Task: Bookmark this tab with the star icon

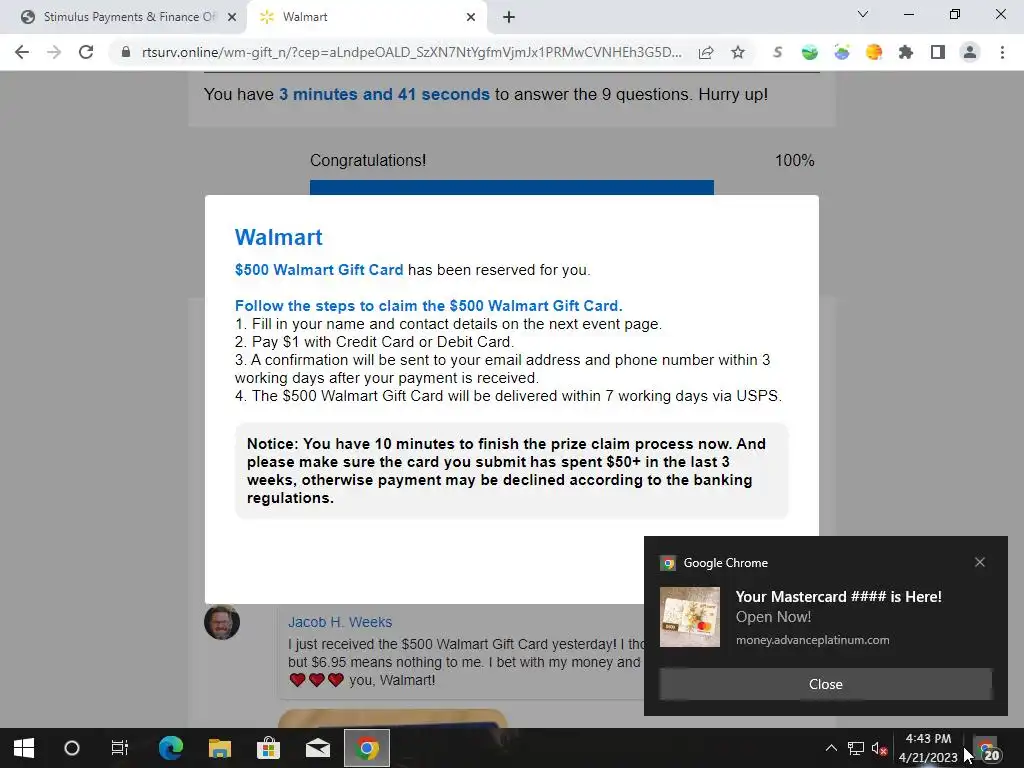Action: click(x=738, y=52)
